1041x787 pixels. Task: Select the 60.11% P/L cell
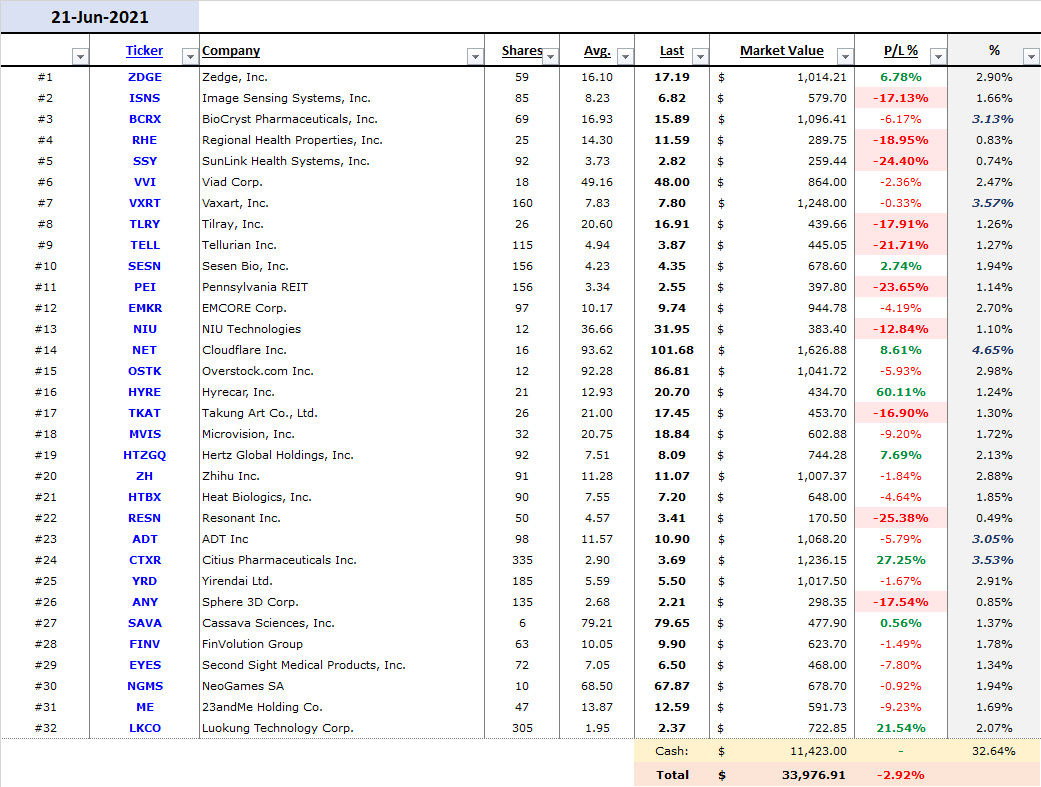(901, 392)
